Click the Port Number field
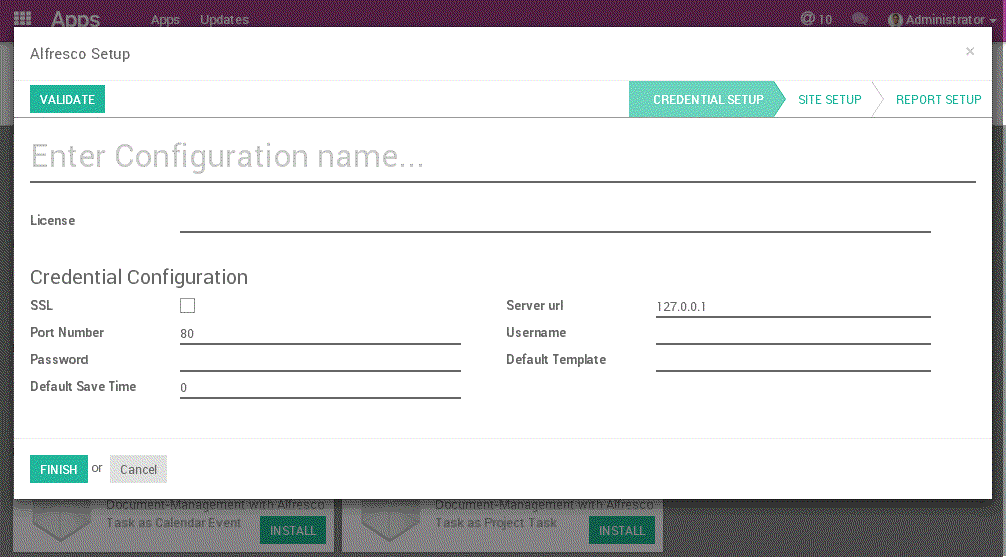1006x557 pixels. tap(320, 334)
